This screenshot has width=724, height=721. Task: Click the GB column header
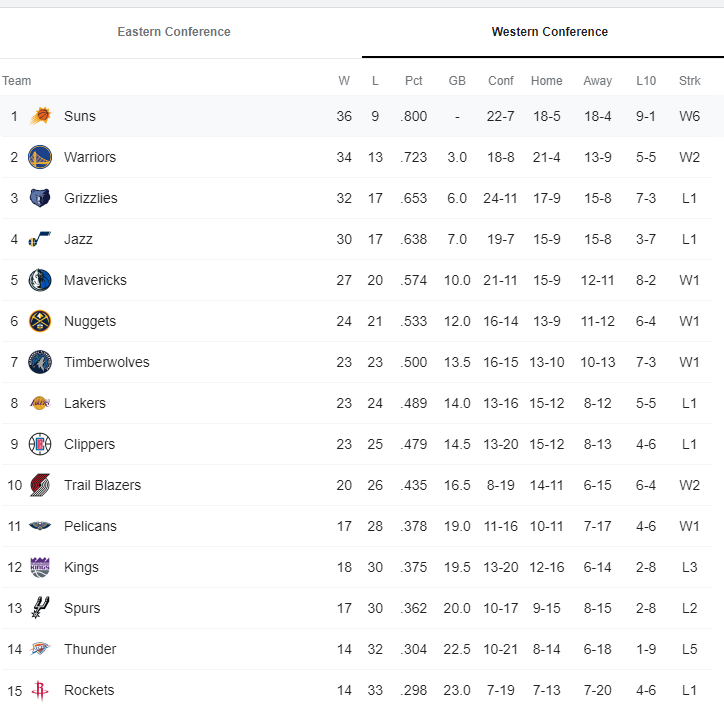(x=457, y=81)
